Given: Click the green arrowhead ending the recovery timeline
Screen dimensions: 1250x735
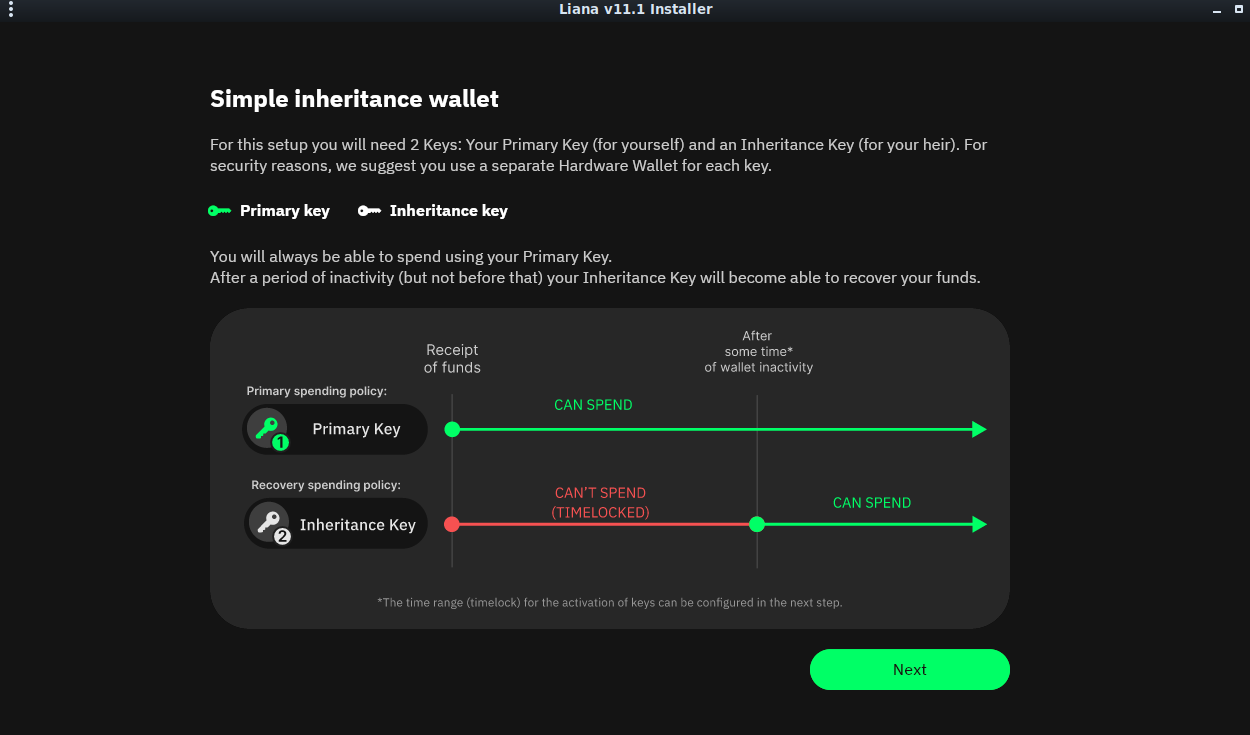Looking at the screenshot, I should point(979,524).
